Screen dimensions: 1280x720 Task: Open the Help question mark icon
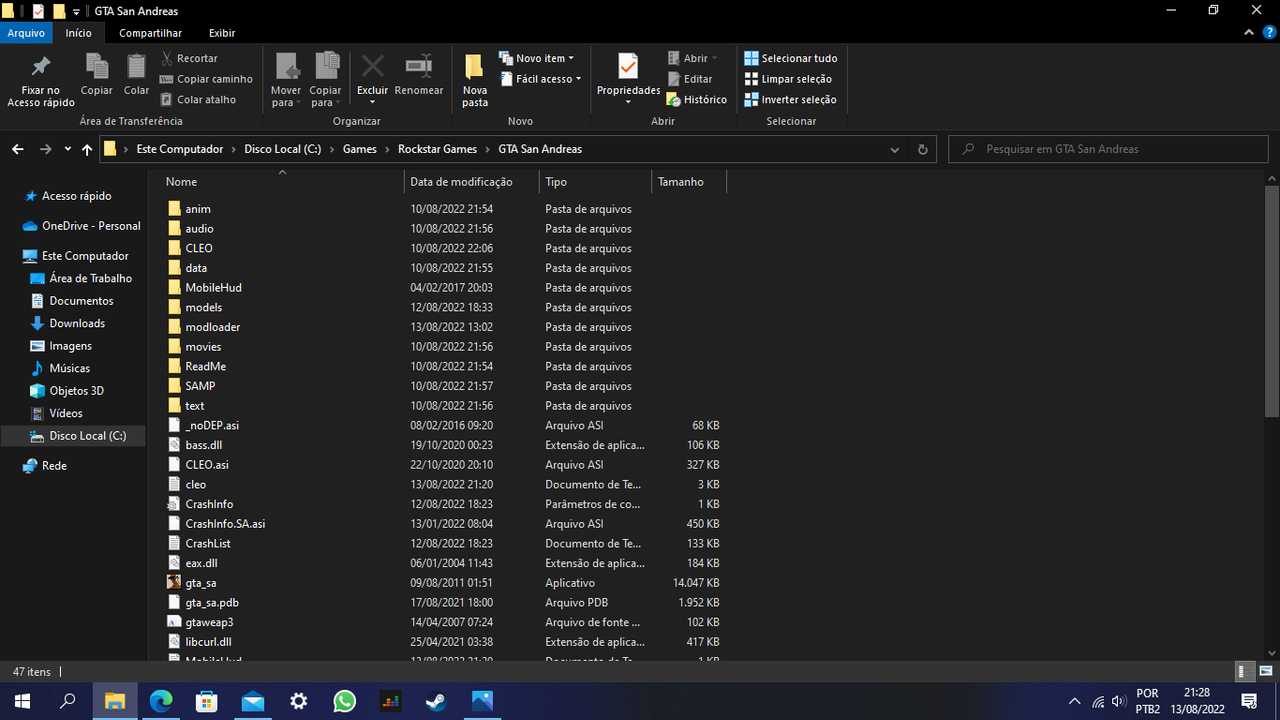tap(1268, 33)
